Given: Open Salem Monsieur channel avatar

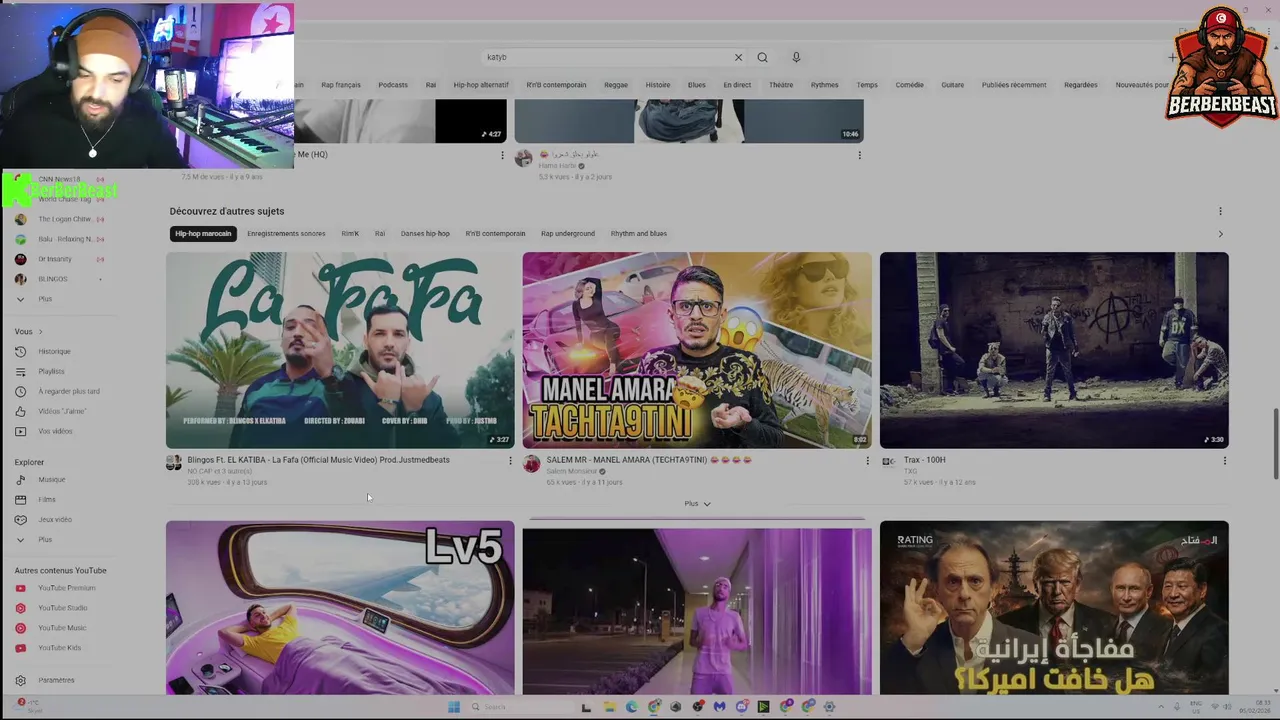Looking at the screenshot, I should pos(531,464).
